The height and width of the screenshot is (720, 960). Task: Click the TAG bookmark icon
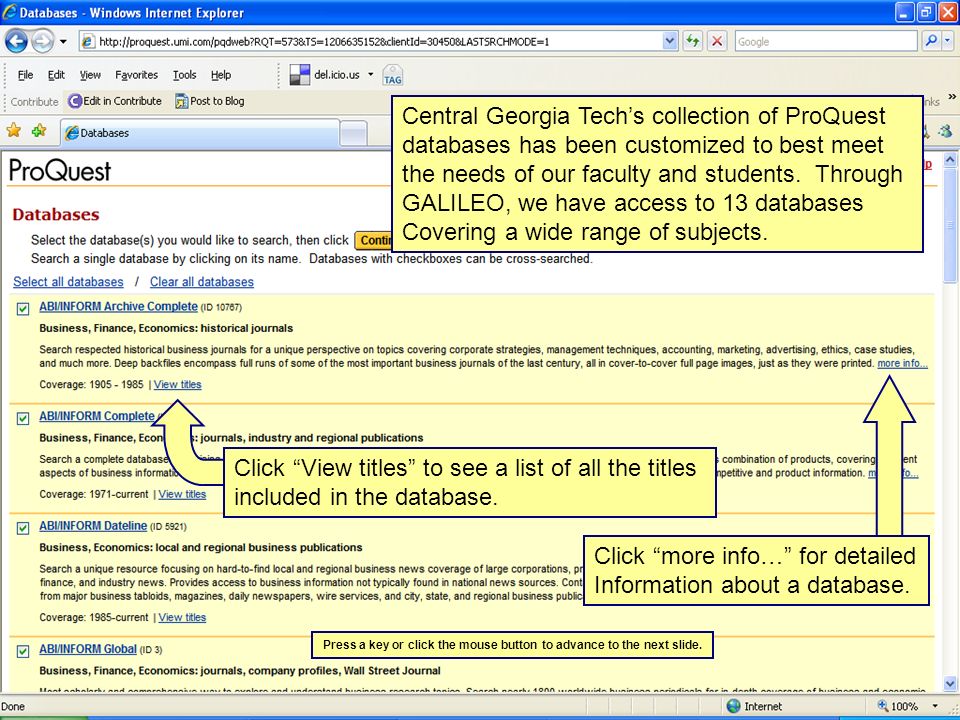392,75
